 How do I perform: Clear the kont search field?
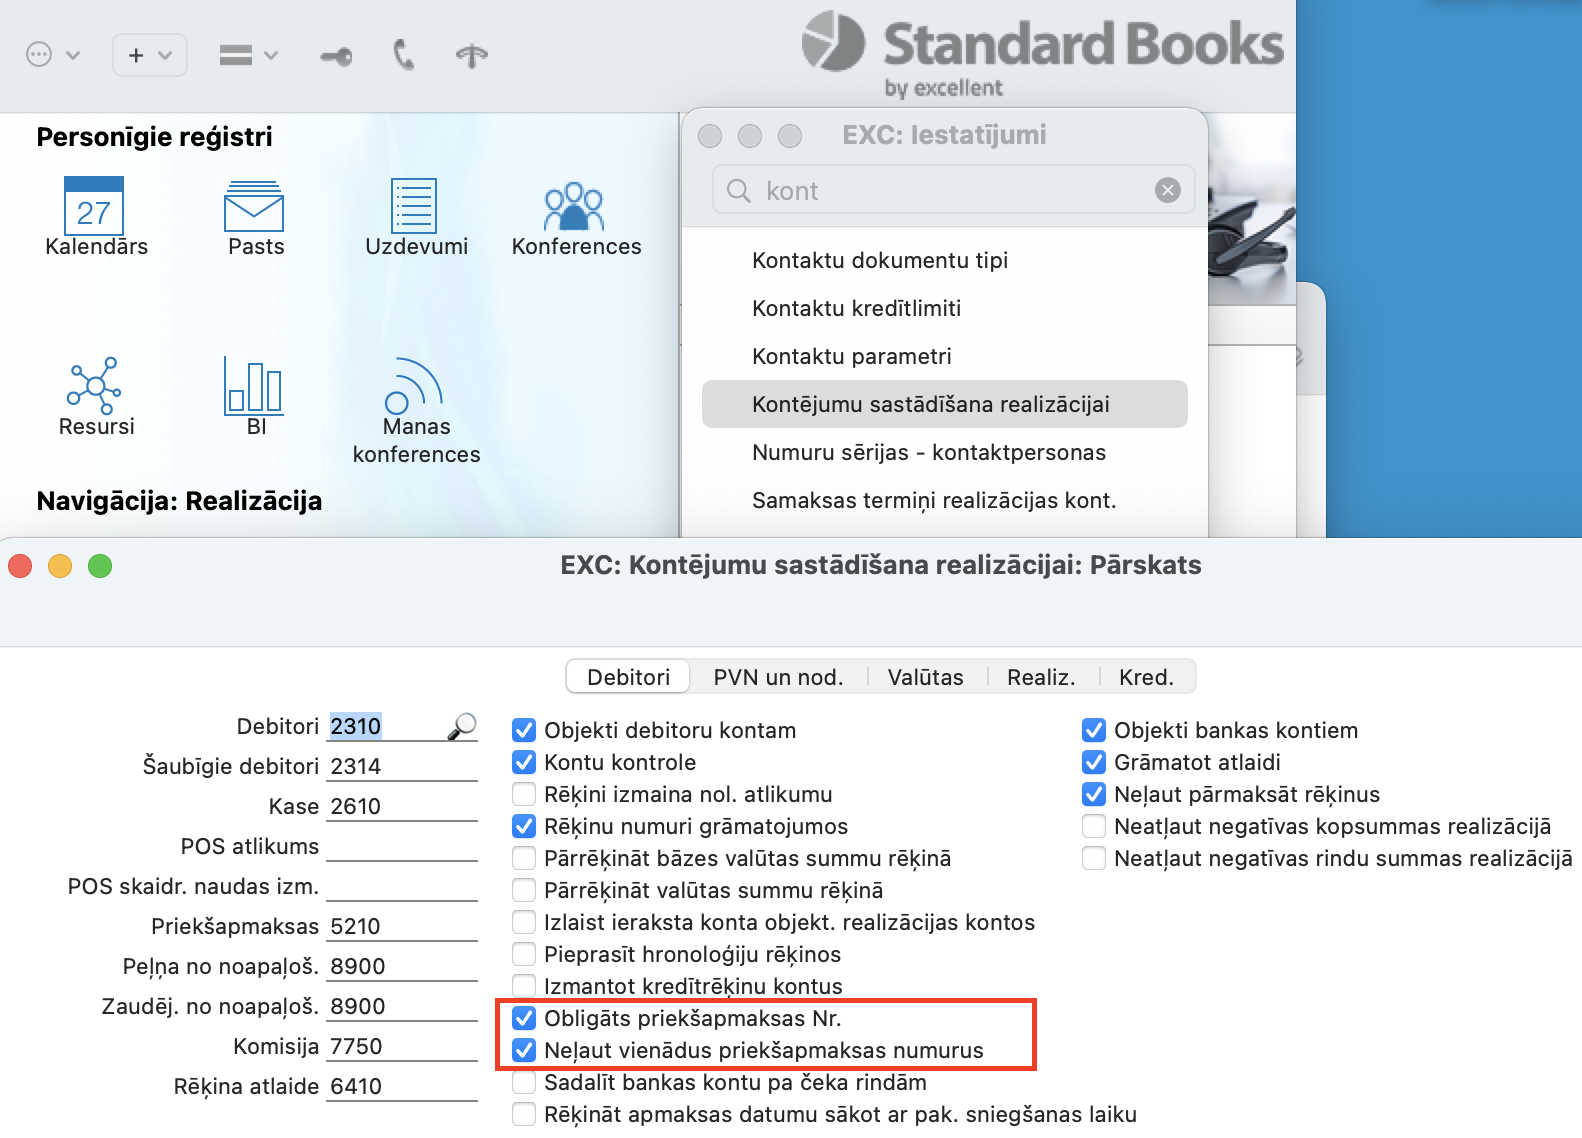pyautogui.click(x=1167, y=190)
